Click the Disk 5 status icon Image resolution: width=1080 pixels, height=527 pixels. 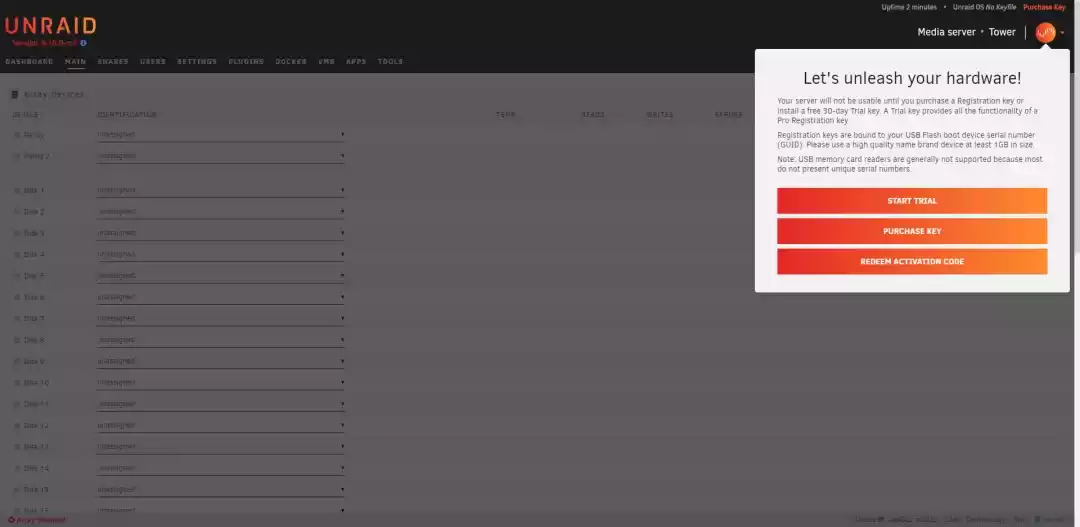click(x=17, y=276)
